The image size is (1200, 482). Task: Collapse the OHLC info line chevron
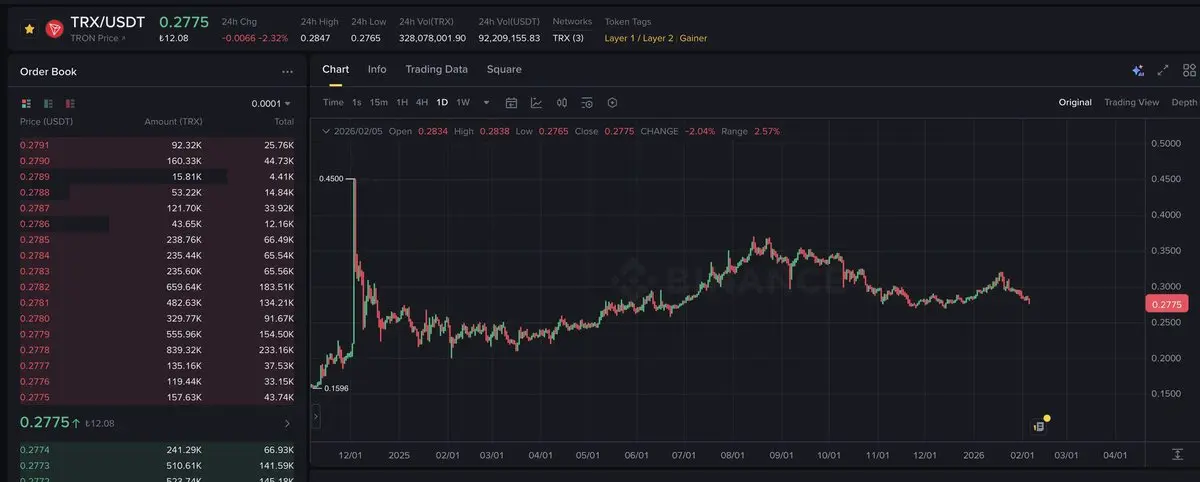324,131
